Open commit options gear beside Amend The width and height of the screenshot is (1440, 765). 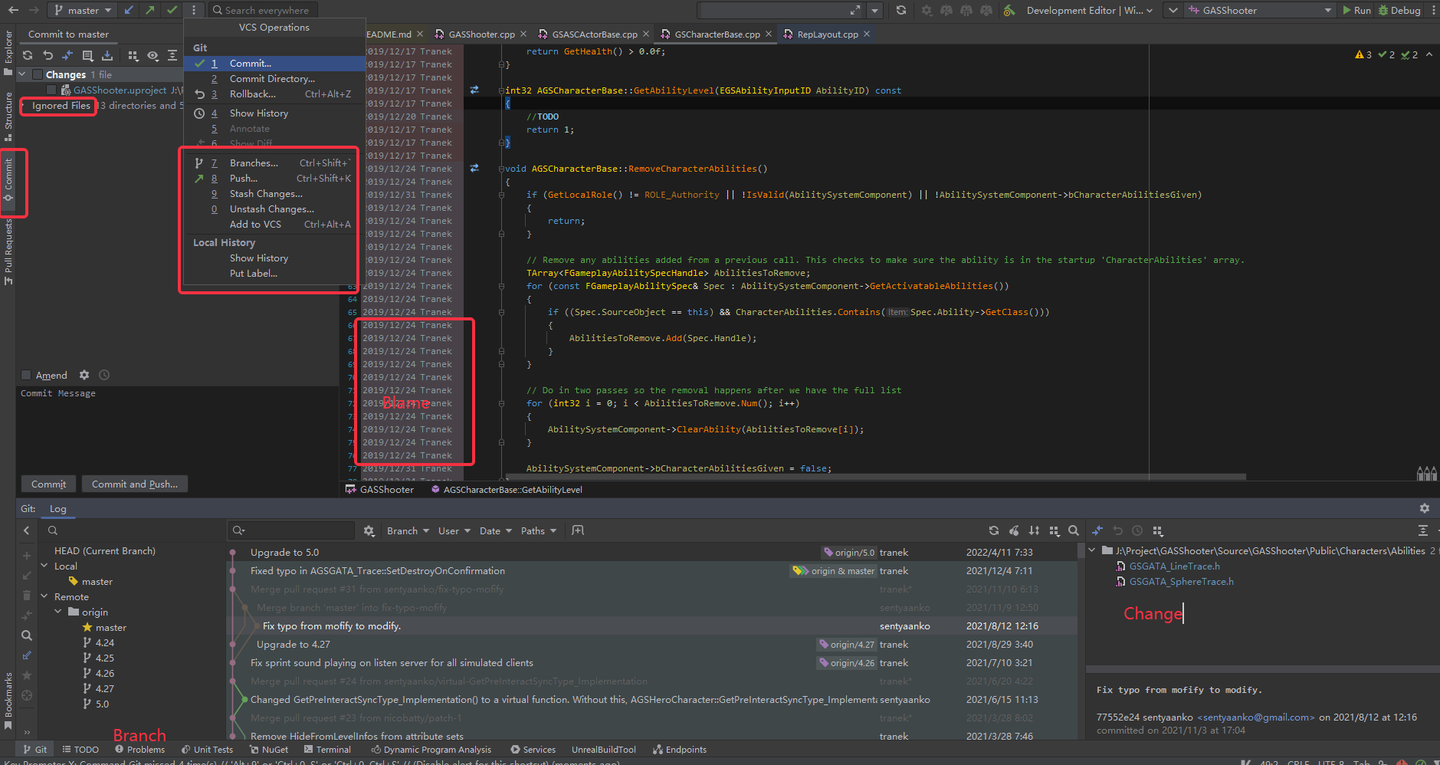[84, 375]
